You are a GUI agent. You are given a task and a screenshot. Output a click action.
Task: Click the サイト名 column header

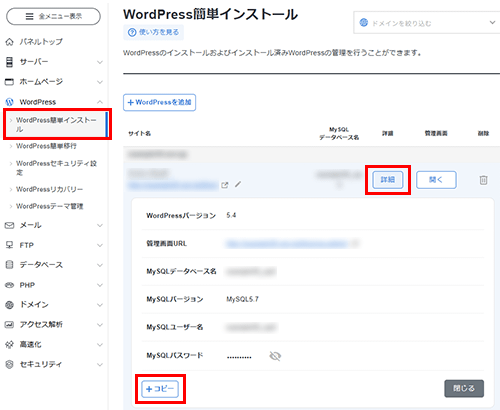(140, 134)
